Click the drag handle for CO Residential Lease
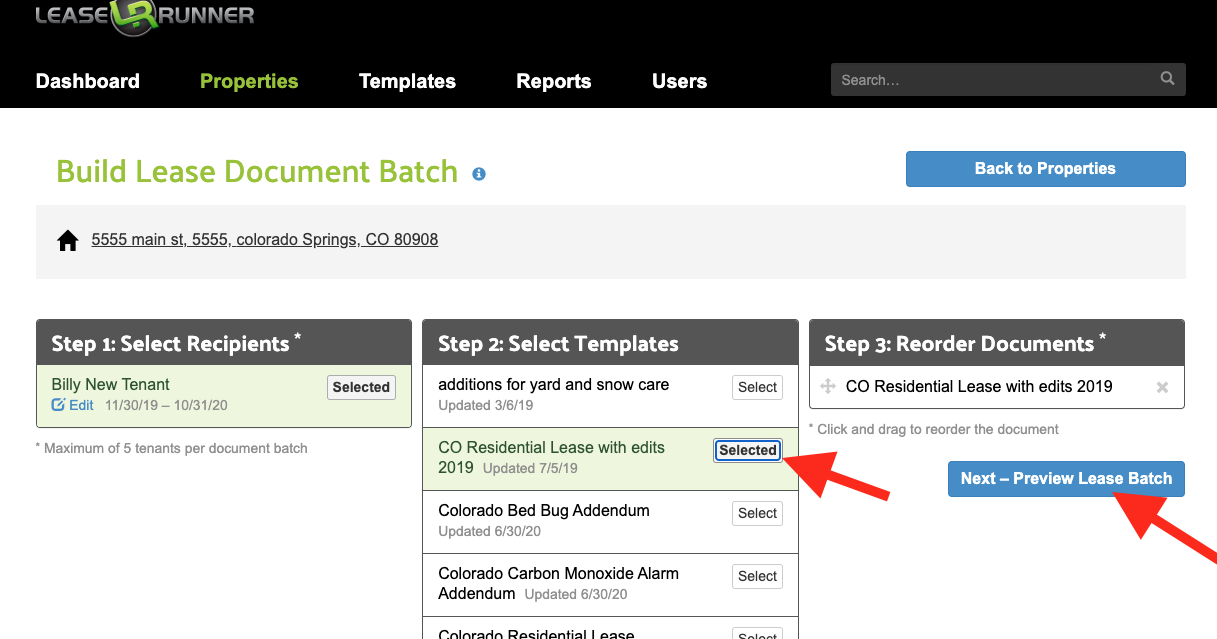Screen dimensions: 1217x639 tap(828, 387)
